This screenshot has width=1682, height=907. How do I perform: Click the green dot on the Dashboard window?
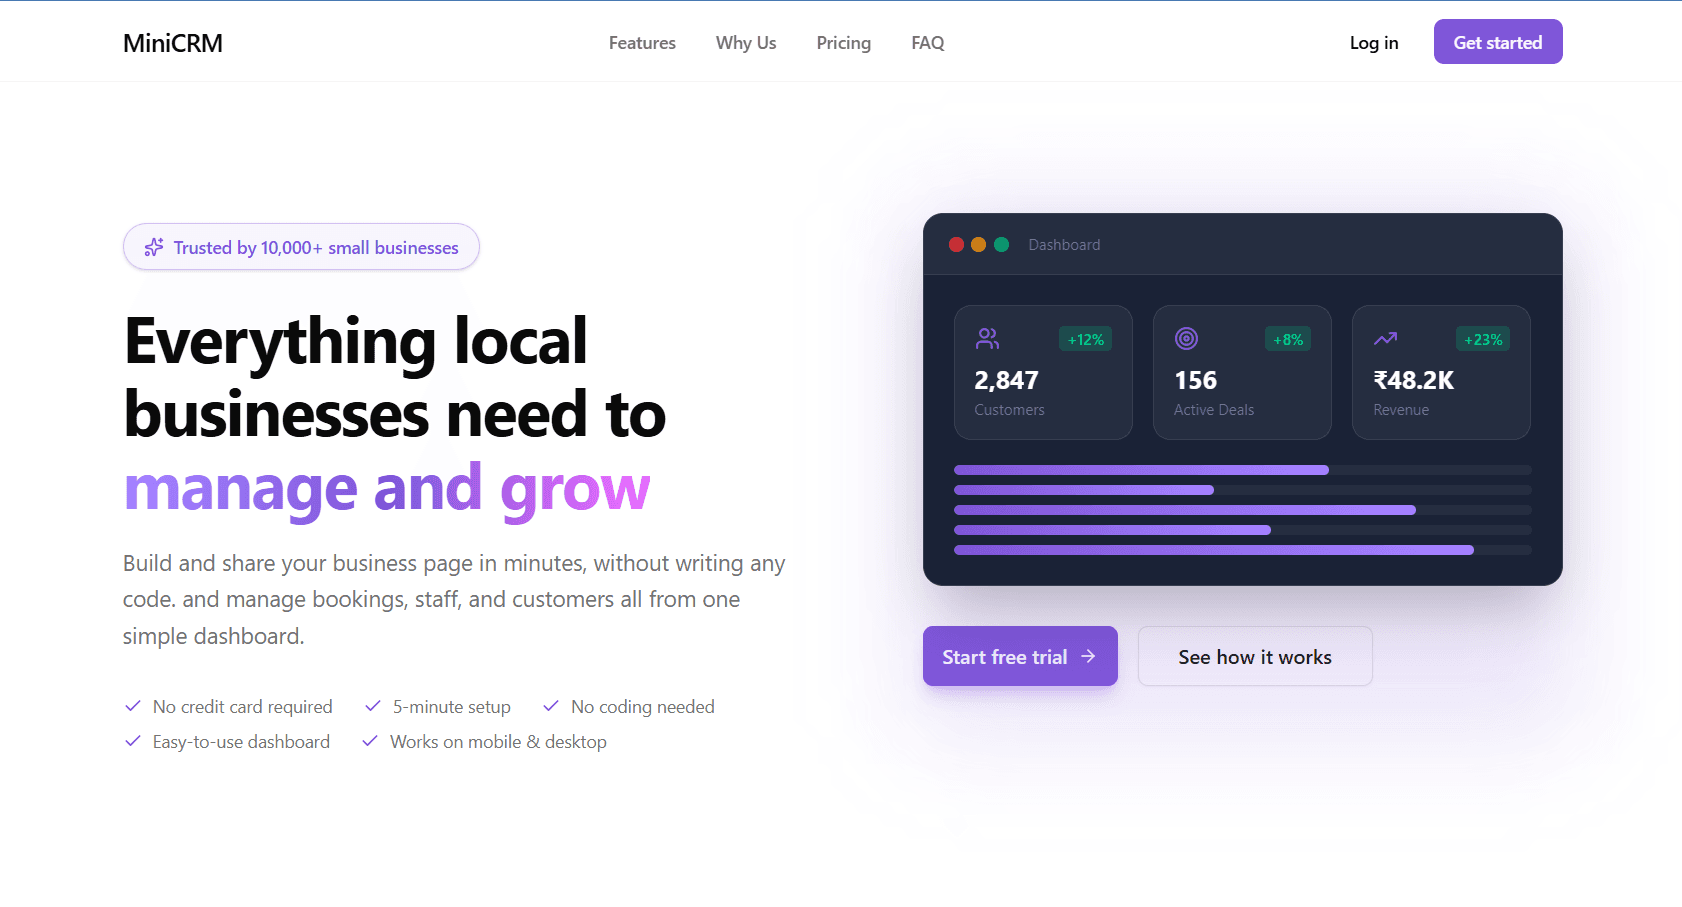[1000, 244]
